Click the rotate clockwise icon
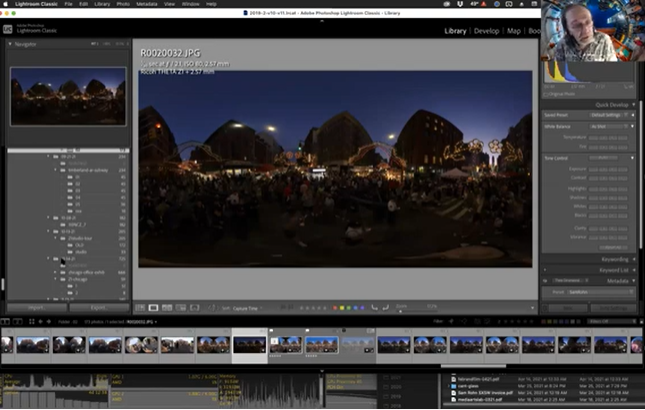 [386, 308]
